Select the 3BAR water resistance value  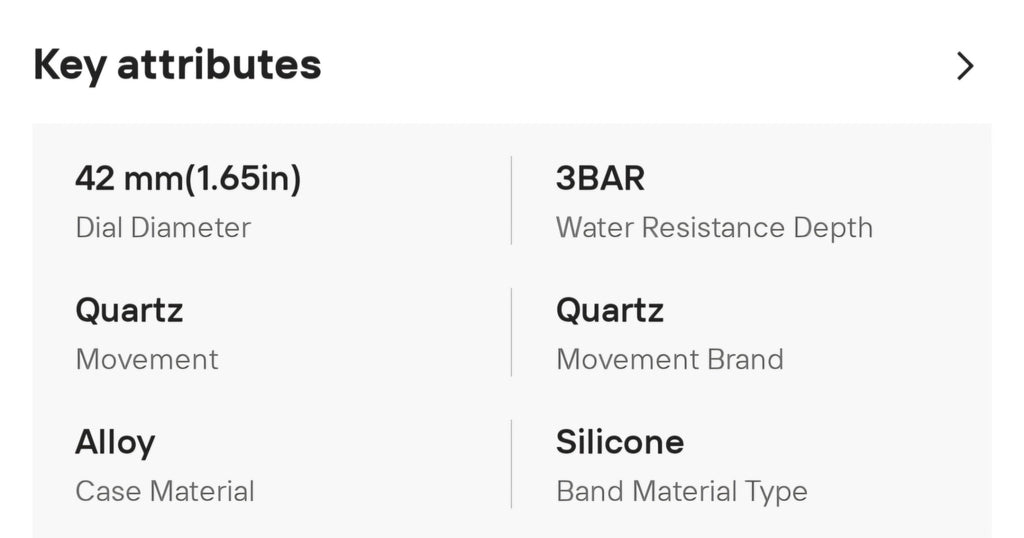point(600,178)
